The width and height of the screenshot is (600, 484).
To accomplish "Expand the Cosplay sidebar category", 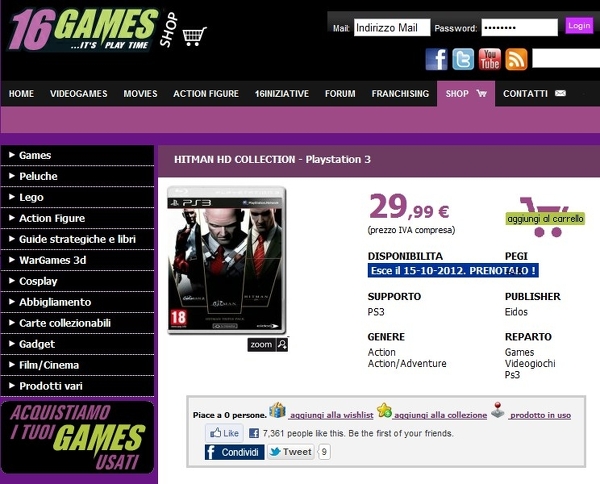I will tap(77, 281).
